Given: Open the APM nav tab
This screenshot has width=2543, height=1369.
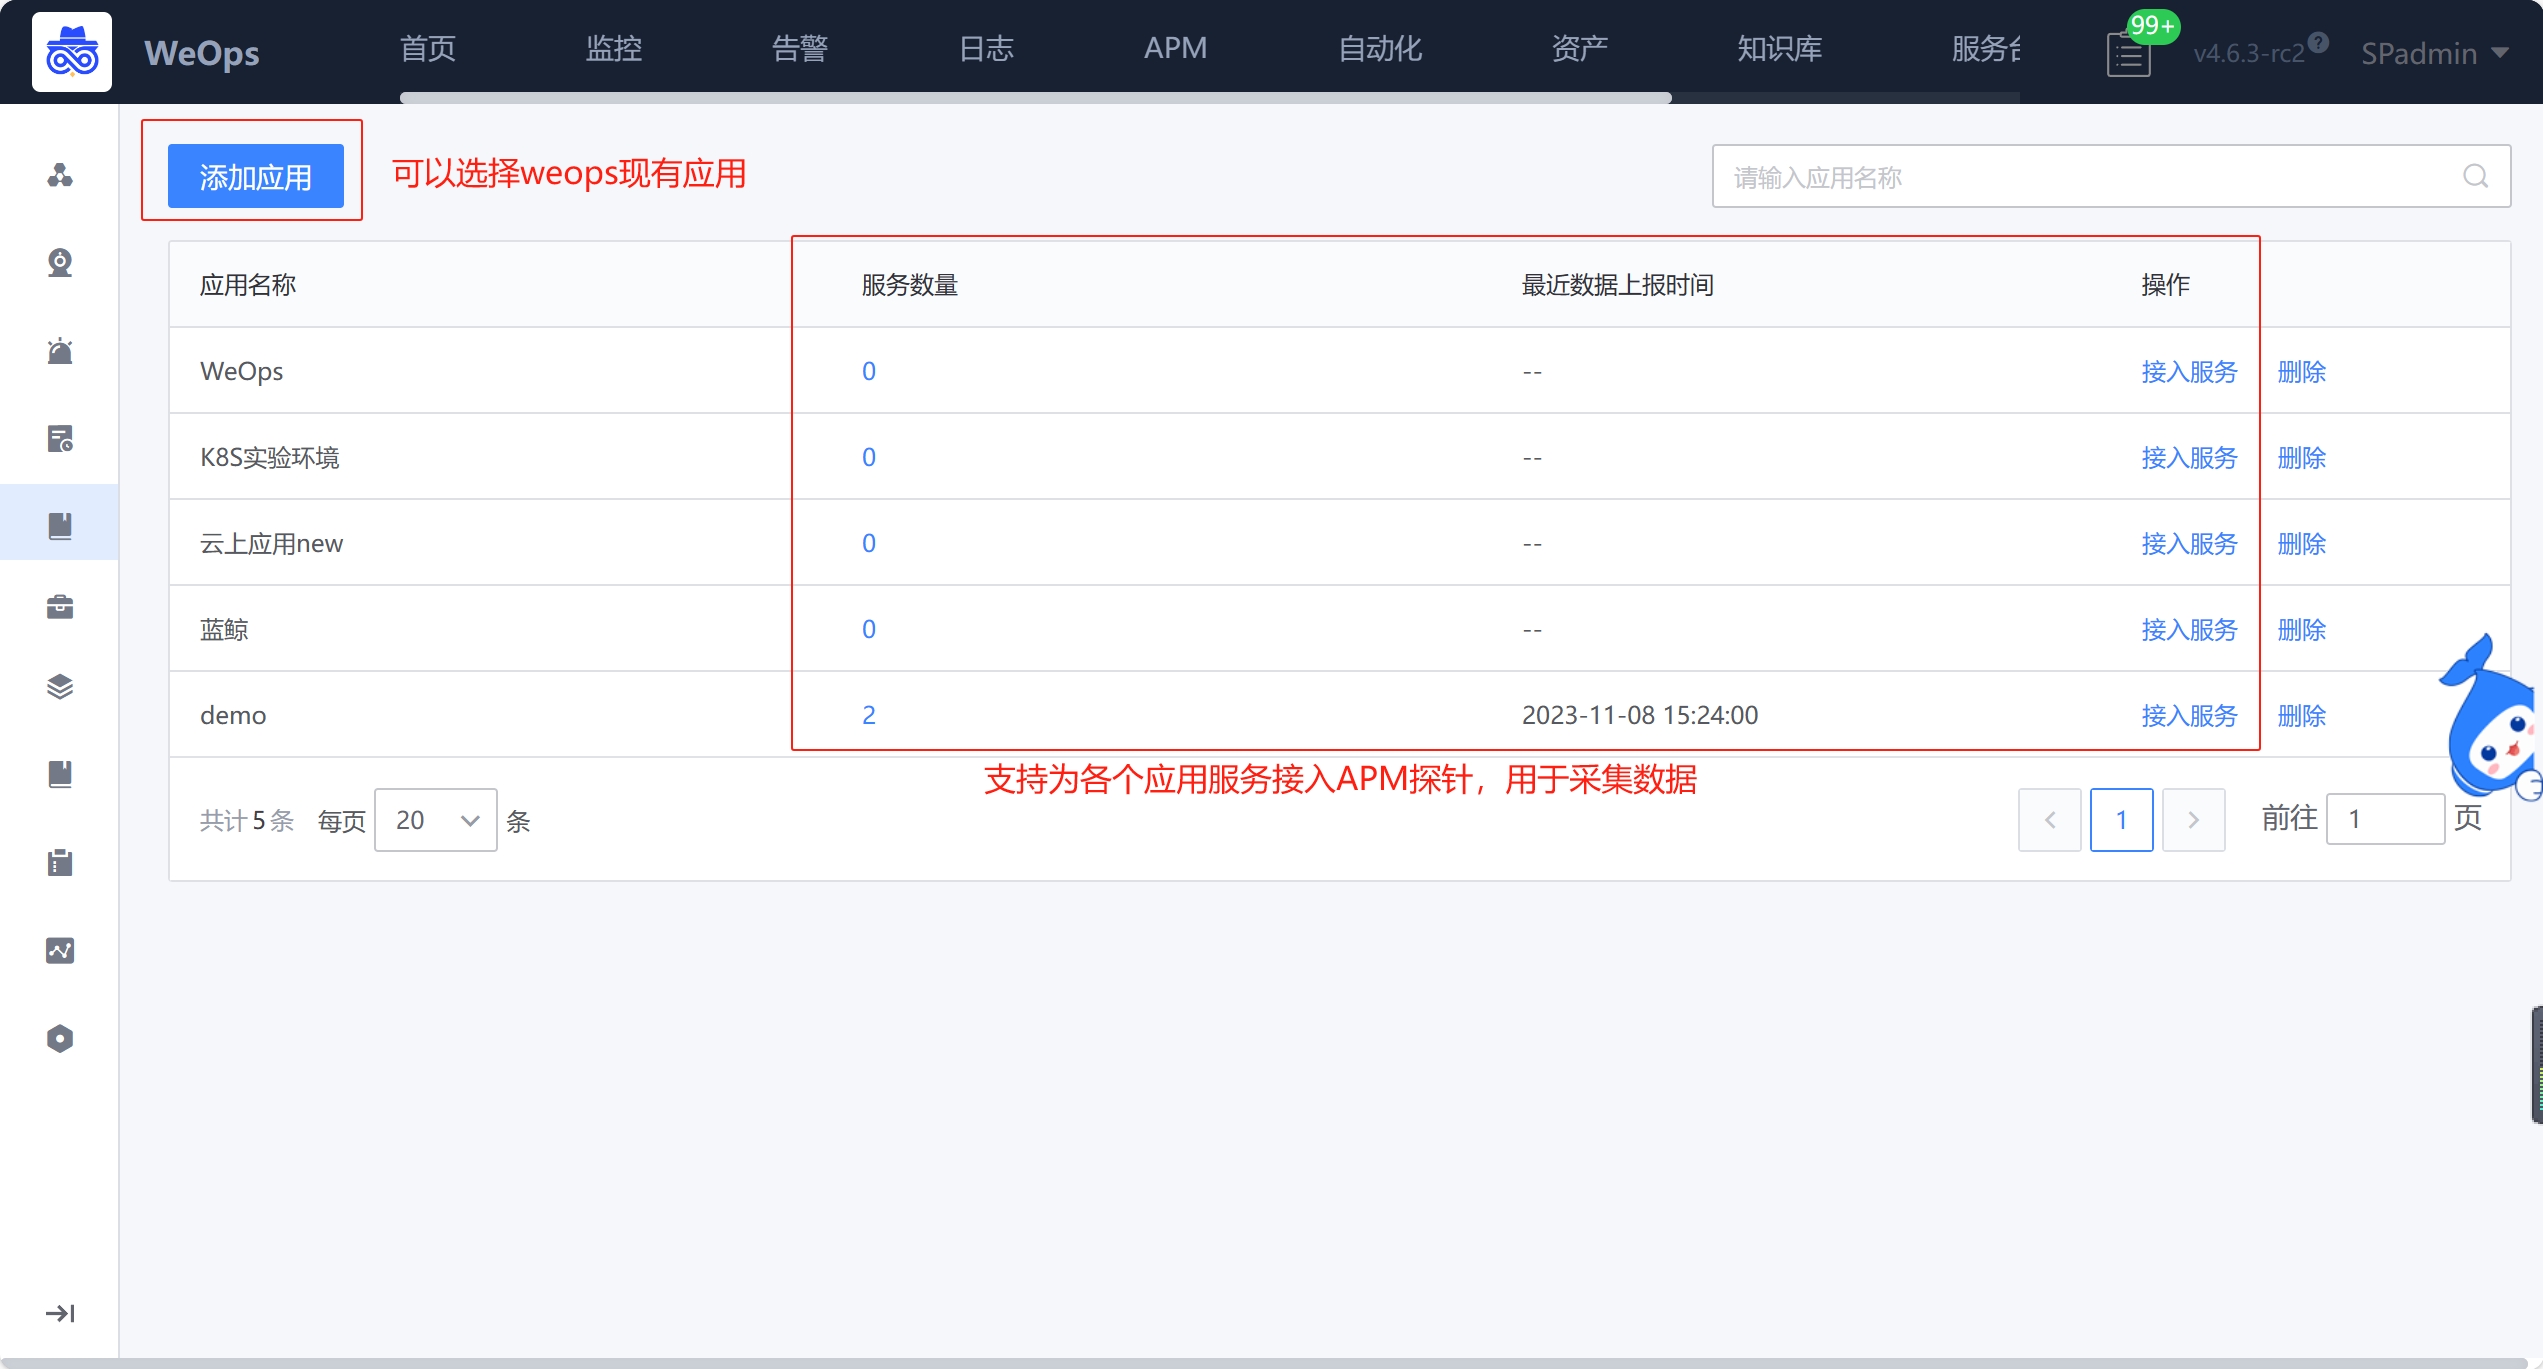Looking at the screenshot, I should [x=1175, y=48].
